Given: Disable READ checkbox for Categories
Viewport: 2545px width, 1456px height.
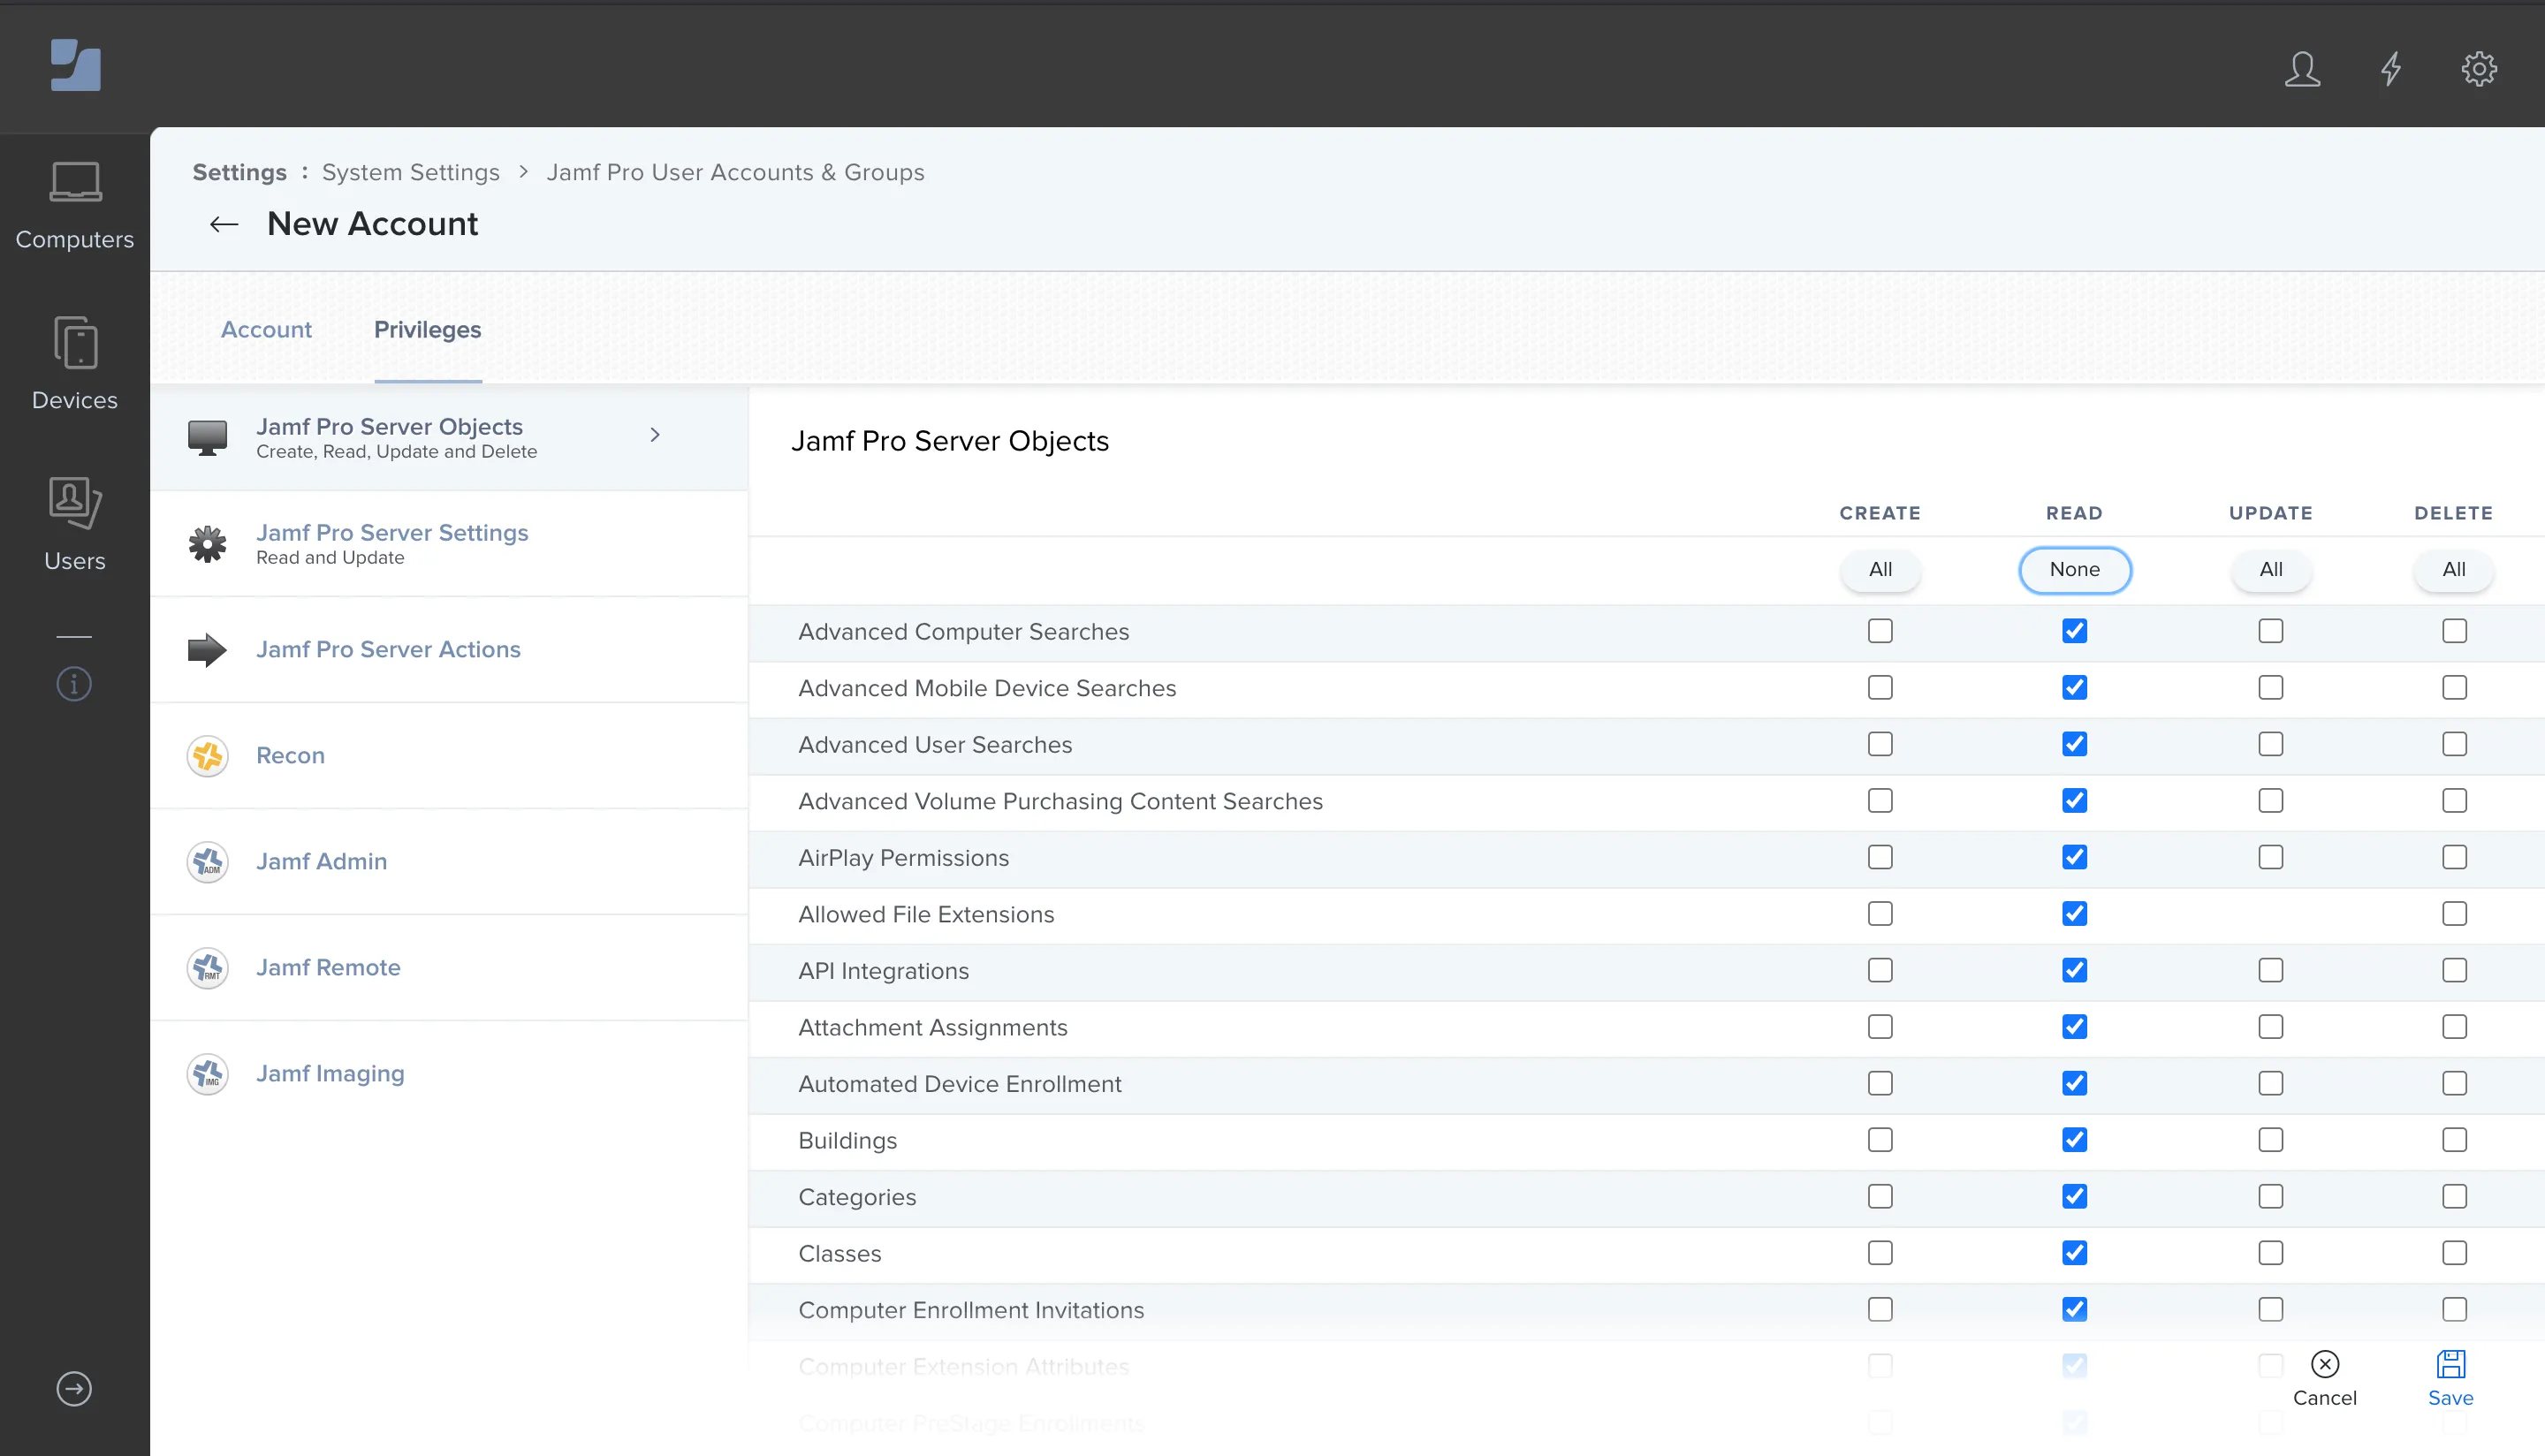Looking at the screenshot, I should 2075,1195.
